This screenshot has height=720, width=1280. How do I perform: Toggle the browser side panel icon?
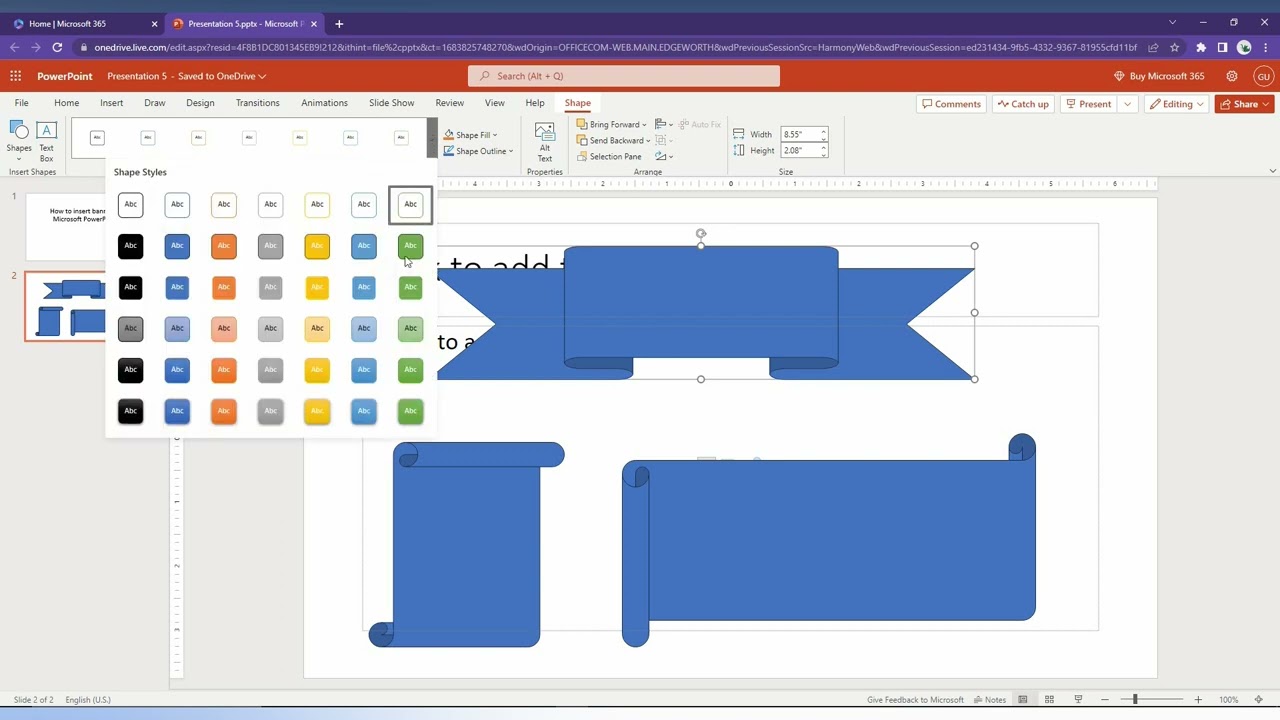(1222, 47)
